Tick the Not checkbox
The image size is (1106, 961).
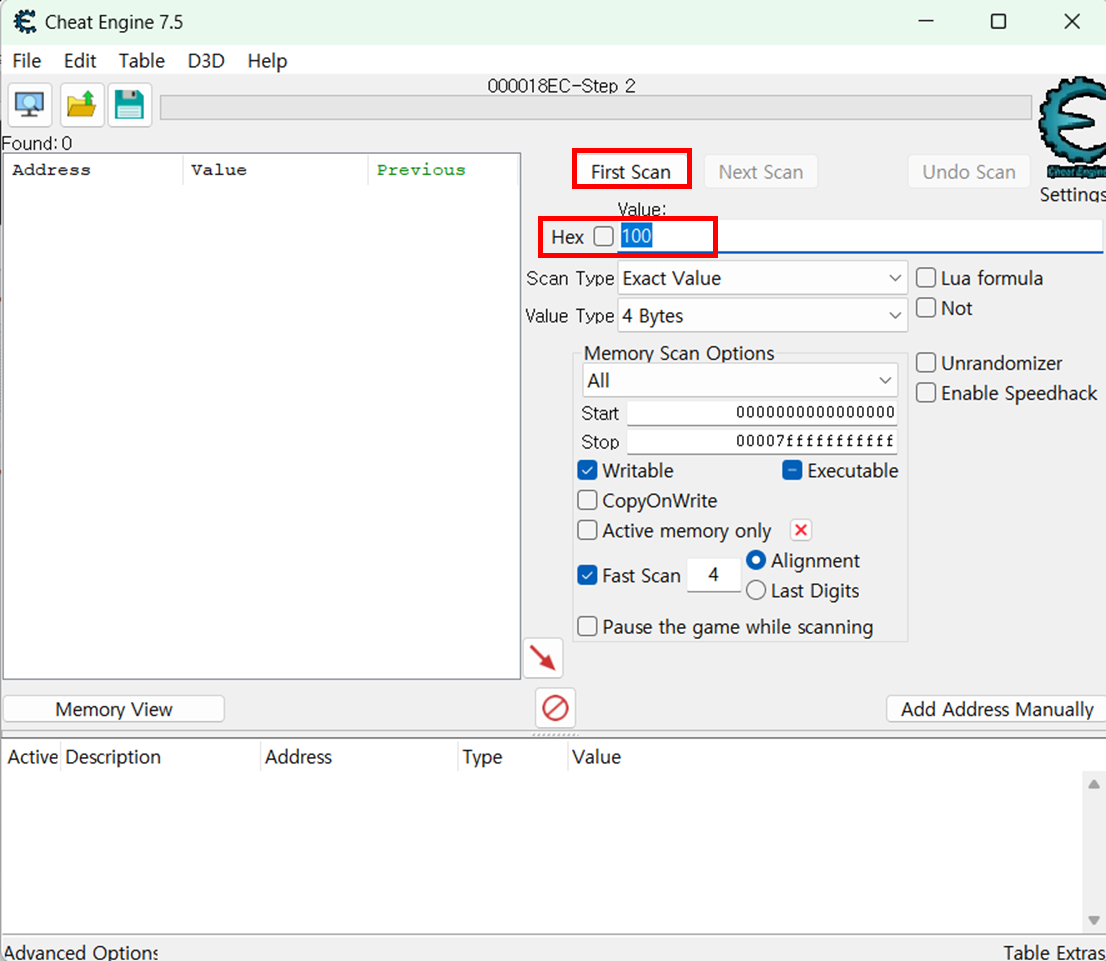[x=925, y=308]
